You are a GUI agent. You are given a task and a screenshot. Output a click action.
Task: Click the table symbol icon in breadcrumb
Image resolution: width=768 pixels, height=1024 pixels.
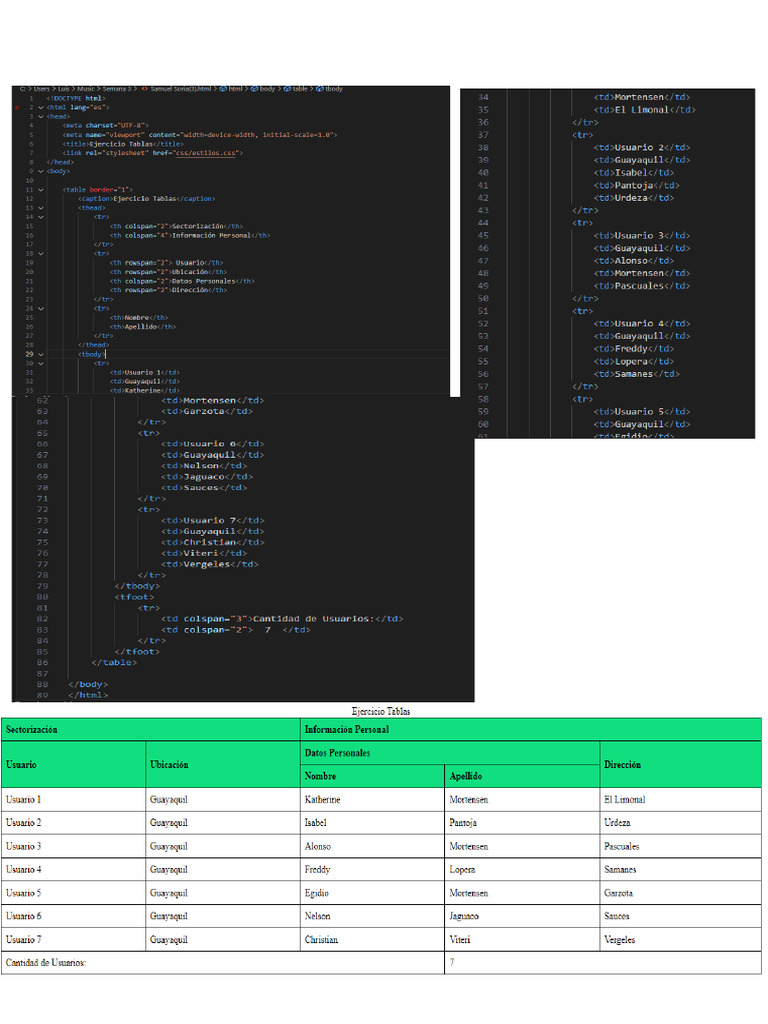coord(286,89)
